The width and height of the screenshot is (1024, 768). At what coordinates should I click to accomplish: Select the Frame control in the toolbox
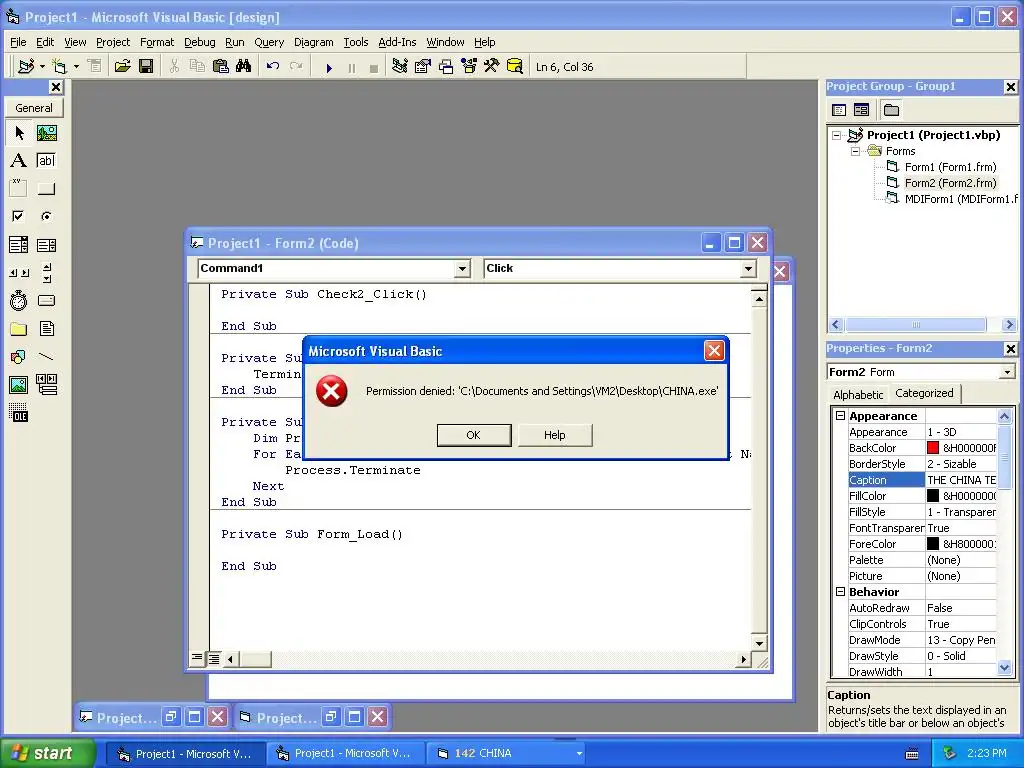coord(19,189)
